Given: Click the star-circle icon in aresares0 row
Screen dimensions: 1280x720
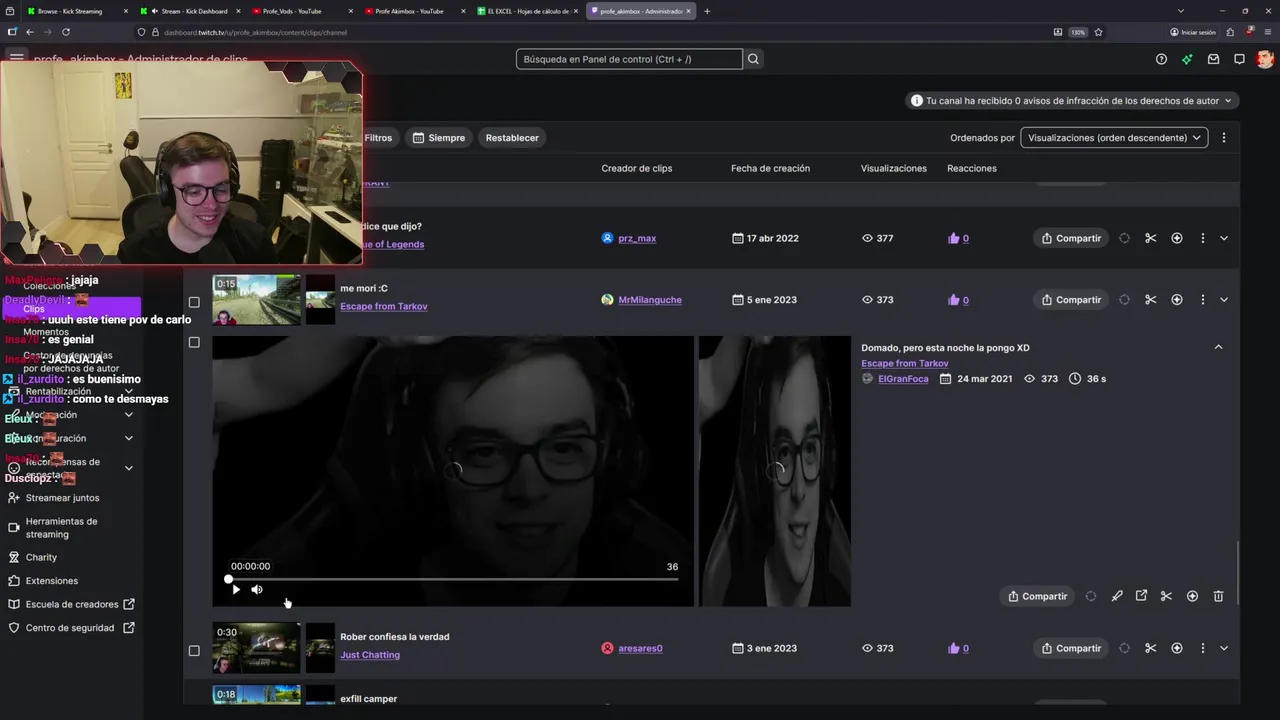Looking at the screenshot, I should click(x=1177, y=648).
